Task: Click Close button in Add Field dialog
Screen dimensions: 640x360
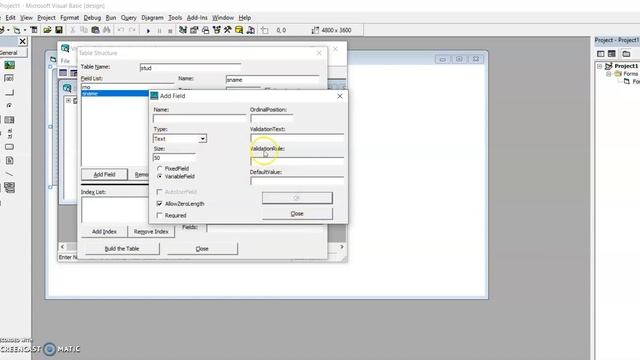Action: click(x=297, y=213)
